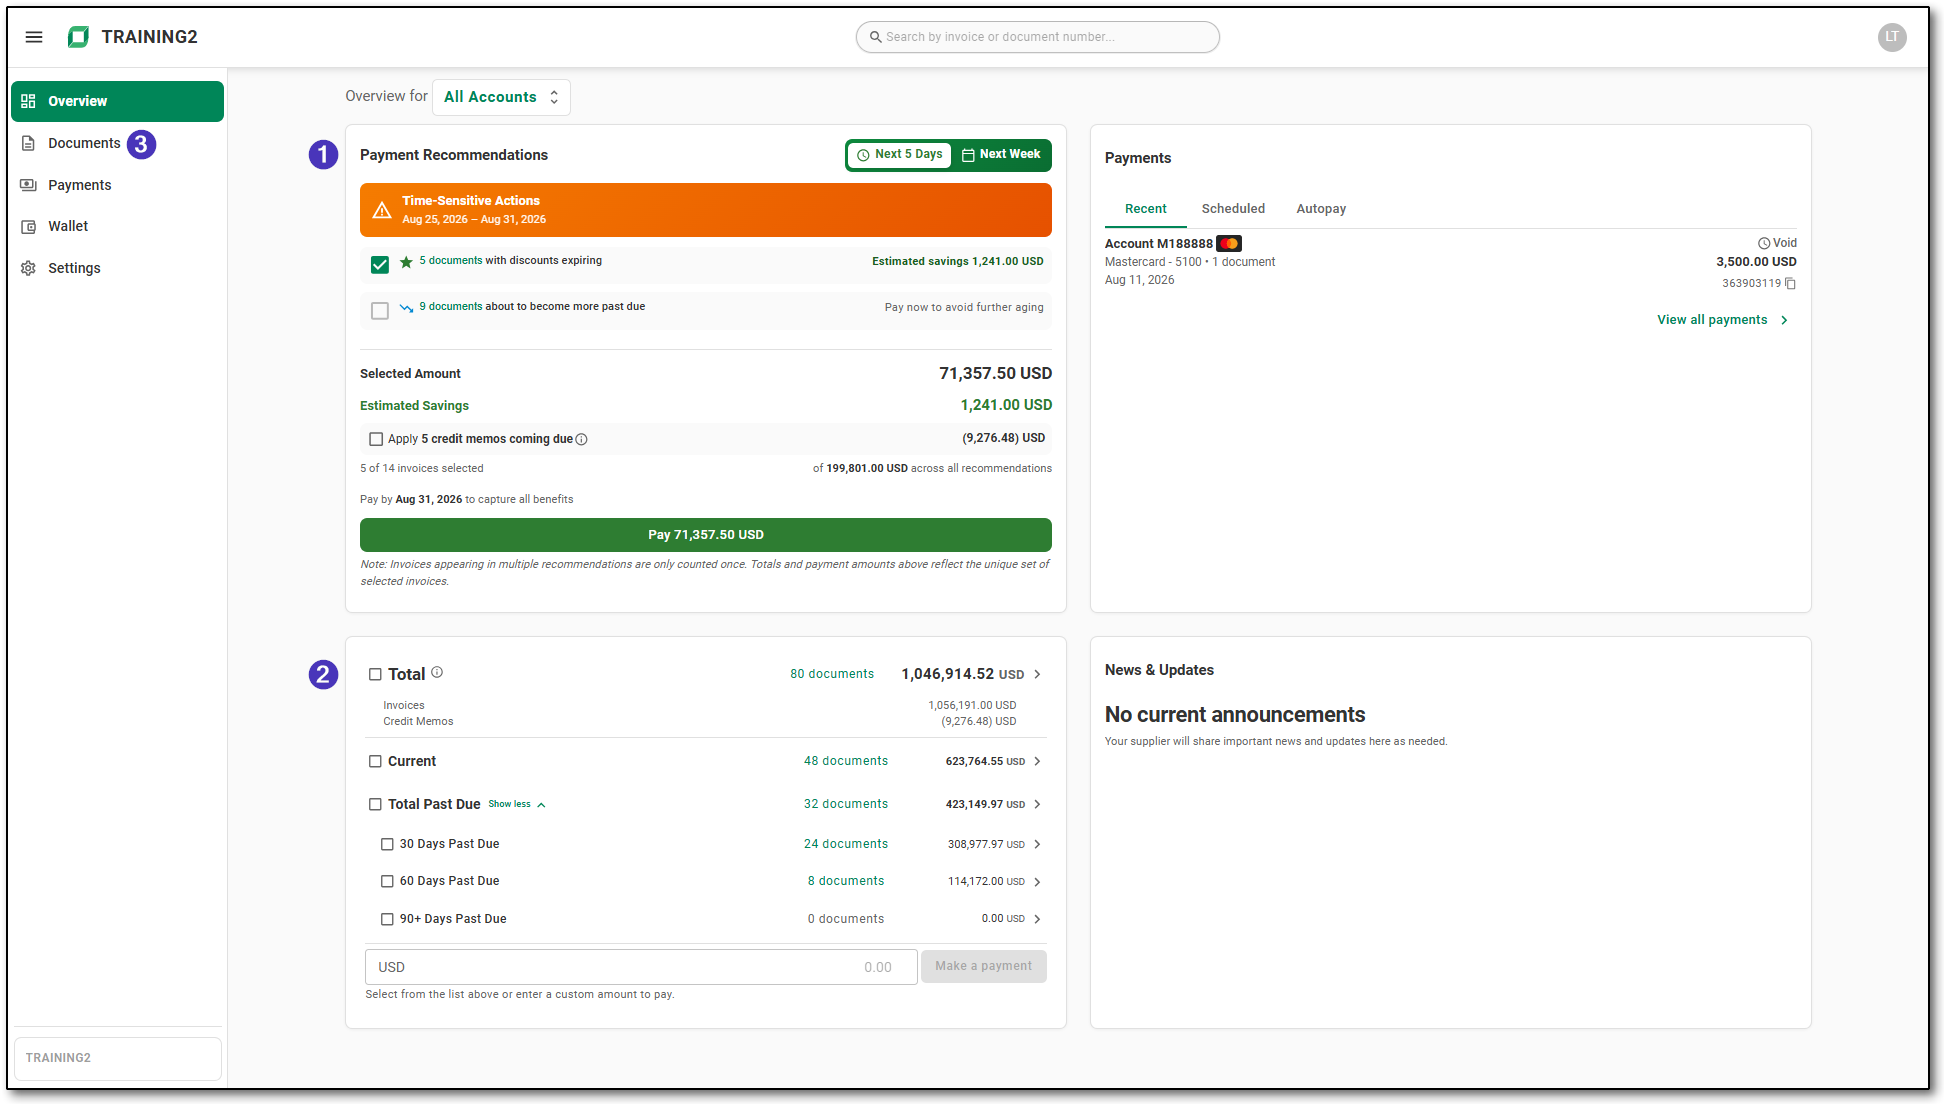Tick the 30 Days Past Due checkbox
1944x1104 pixels.
pyautogui.click(x=387, y=844)
